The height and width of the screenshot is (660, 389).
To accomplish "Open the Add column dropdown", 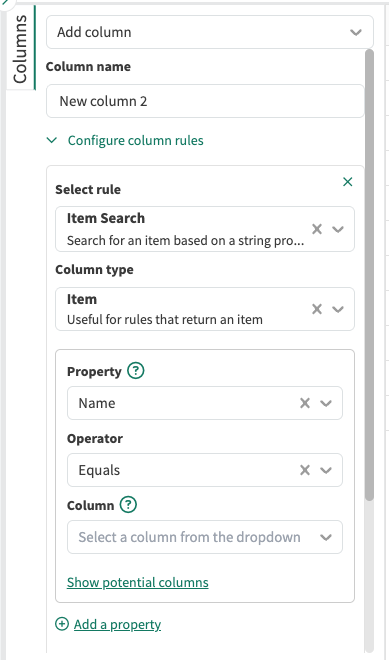I will pyautogui.click(x=210, y=32).
